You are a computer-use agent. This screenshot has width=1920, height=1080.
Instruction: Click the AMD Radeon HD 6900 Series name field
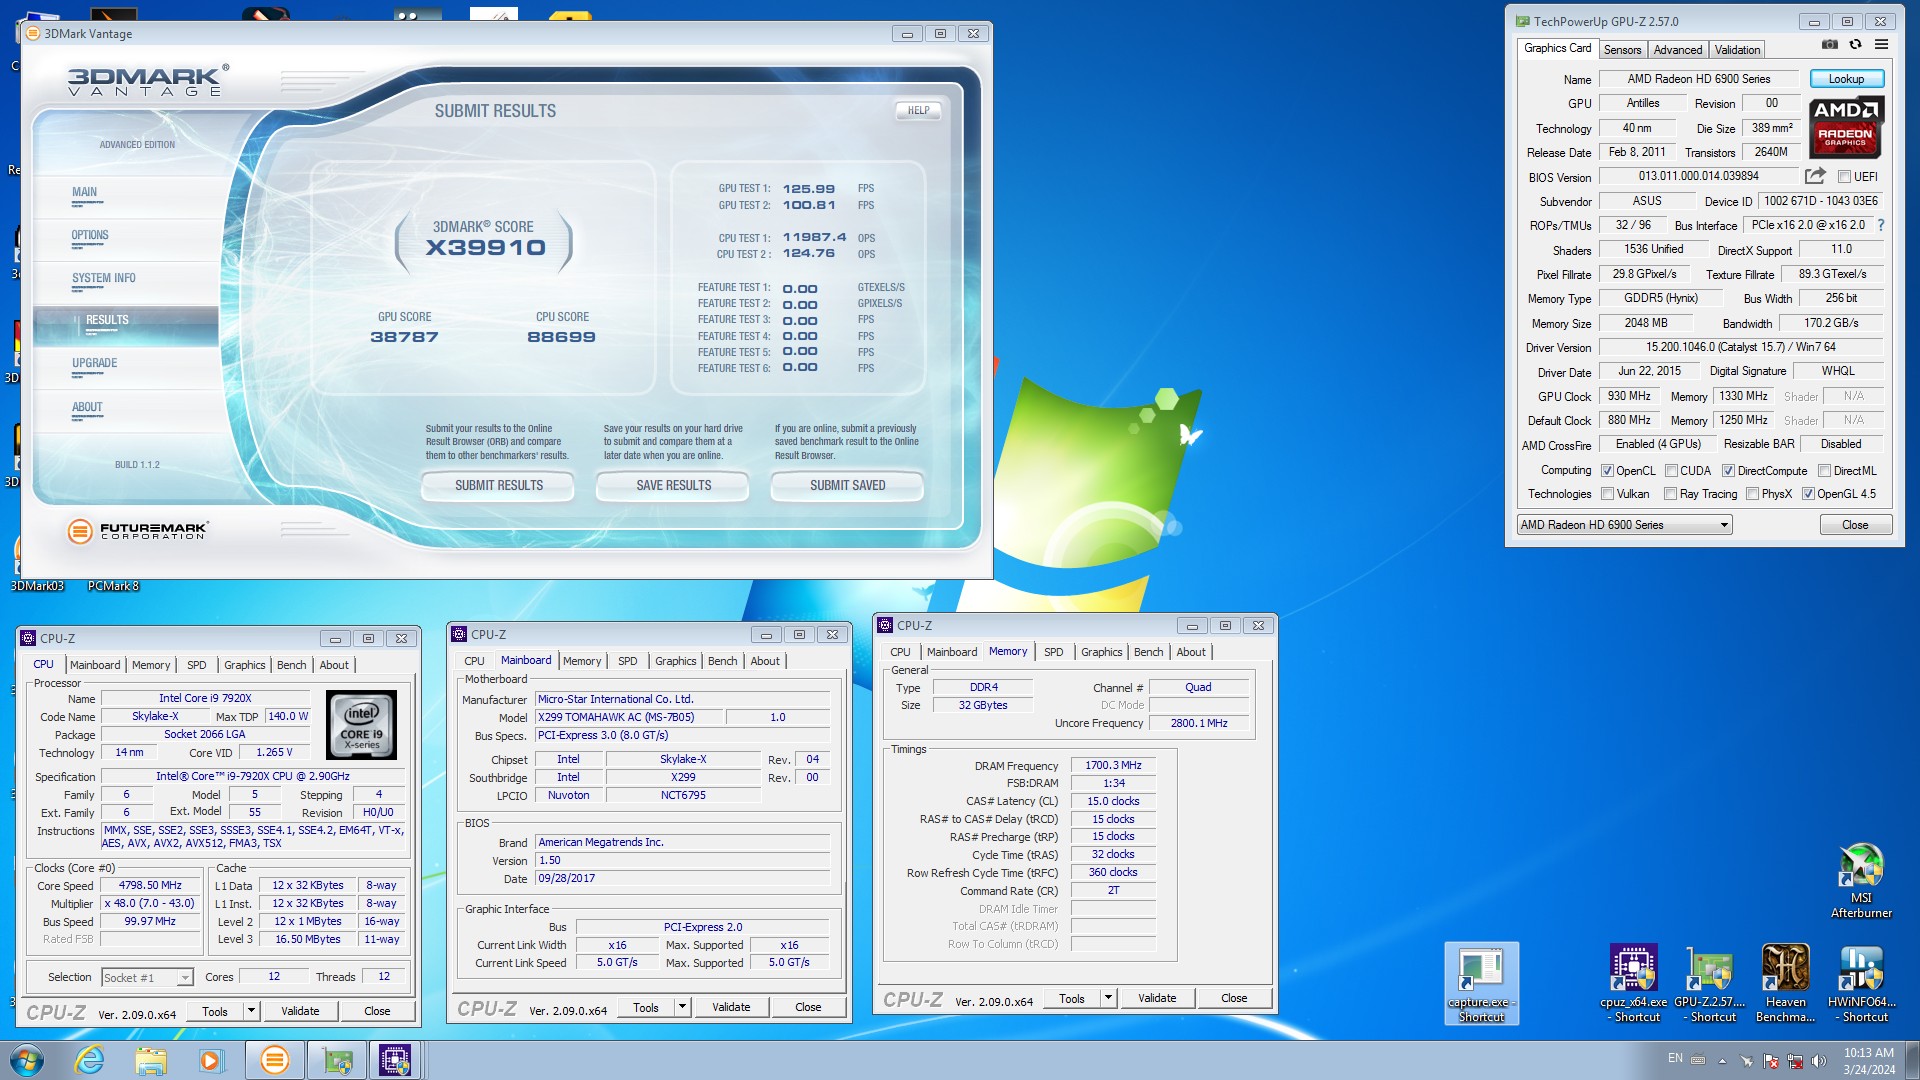pos(1698,79)
